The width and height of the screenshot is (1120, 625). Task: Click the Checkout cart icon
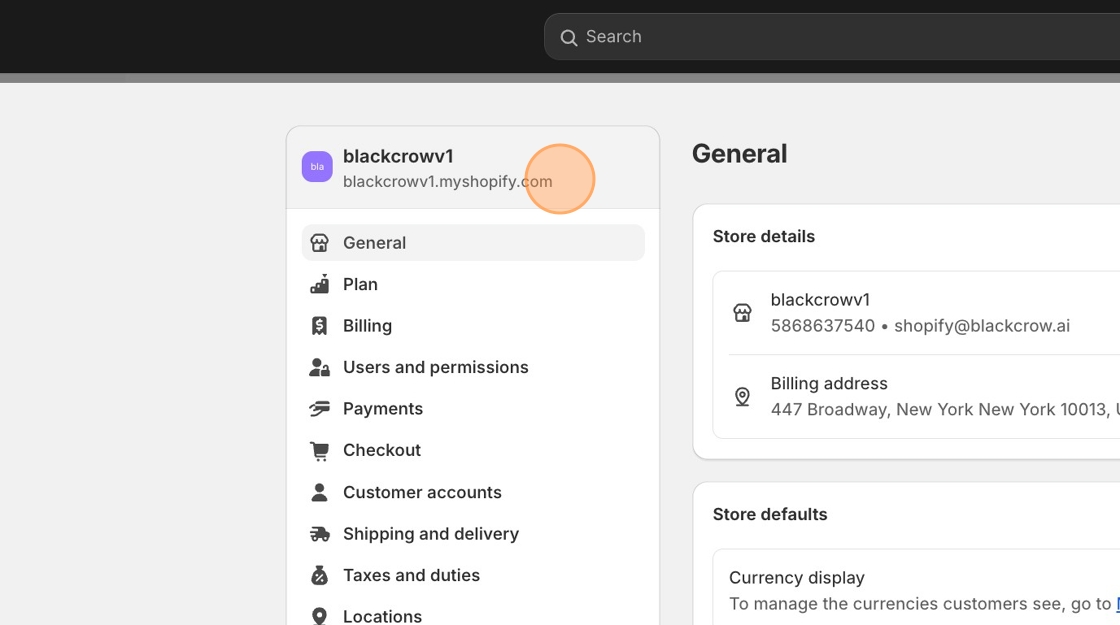coord(320,451)
